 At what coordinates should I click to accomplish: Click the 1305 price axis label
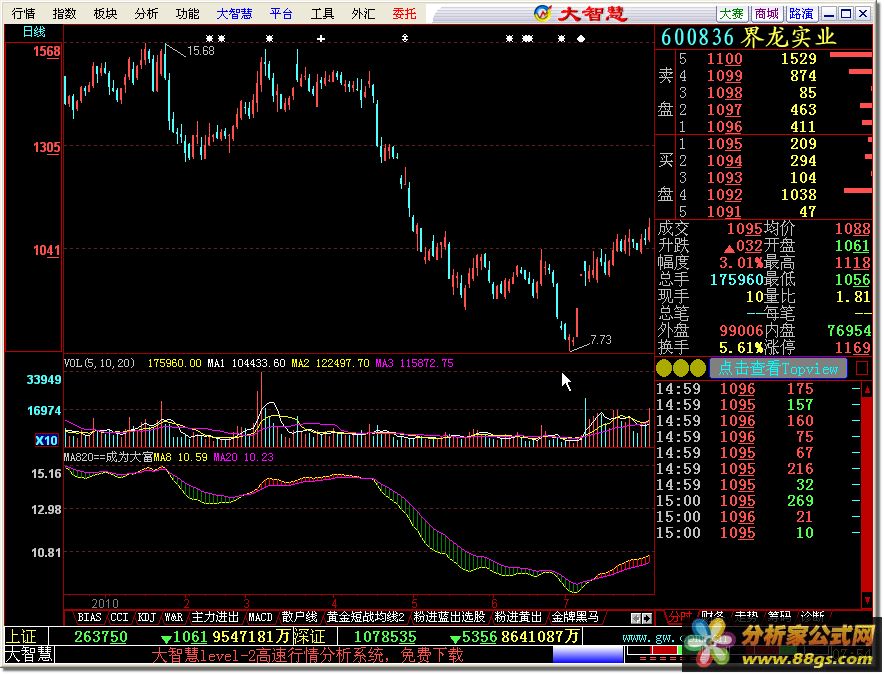tap(46, 148)
